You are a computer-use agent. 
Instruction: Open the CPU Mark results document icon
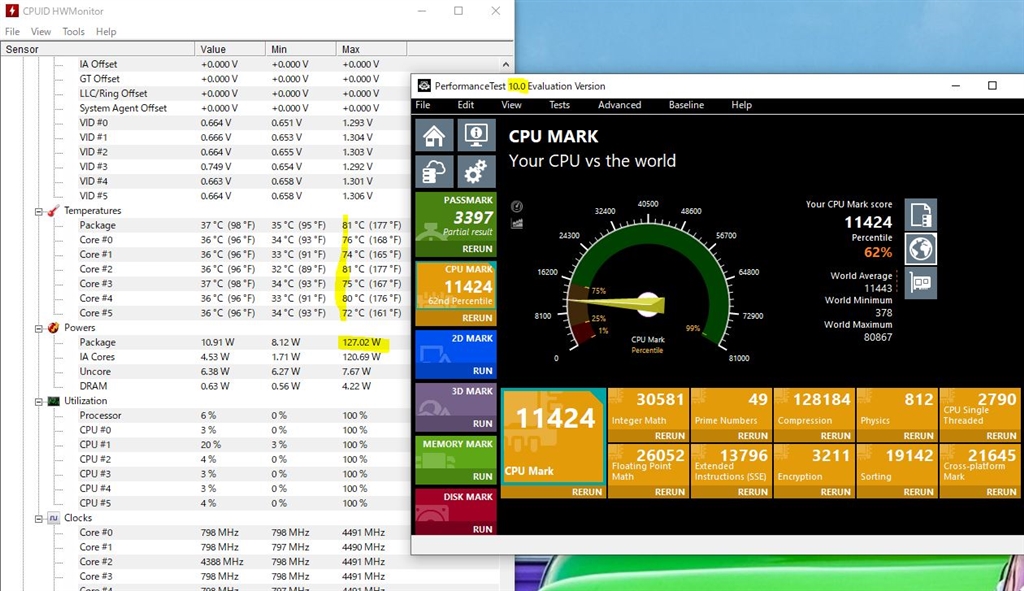click(920, 215)
